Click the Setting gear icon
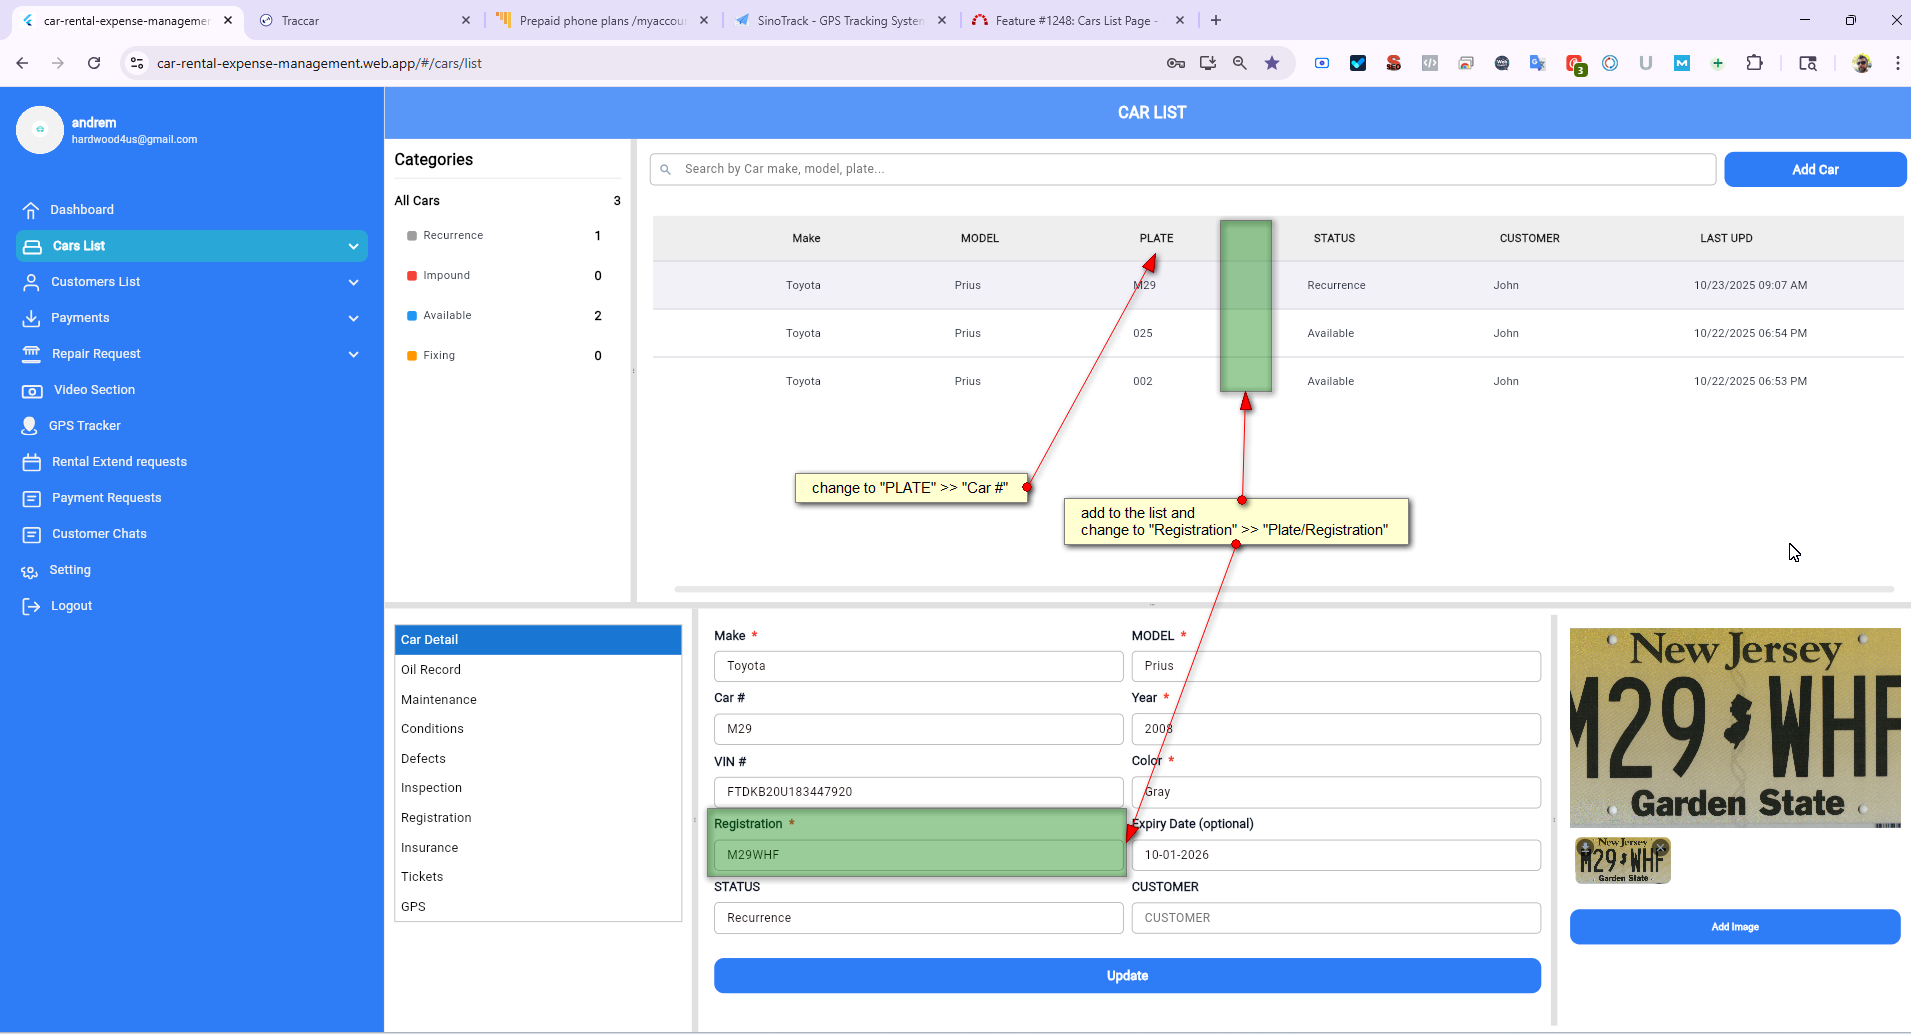 click(x=30, y=571)
